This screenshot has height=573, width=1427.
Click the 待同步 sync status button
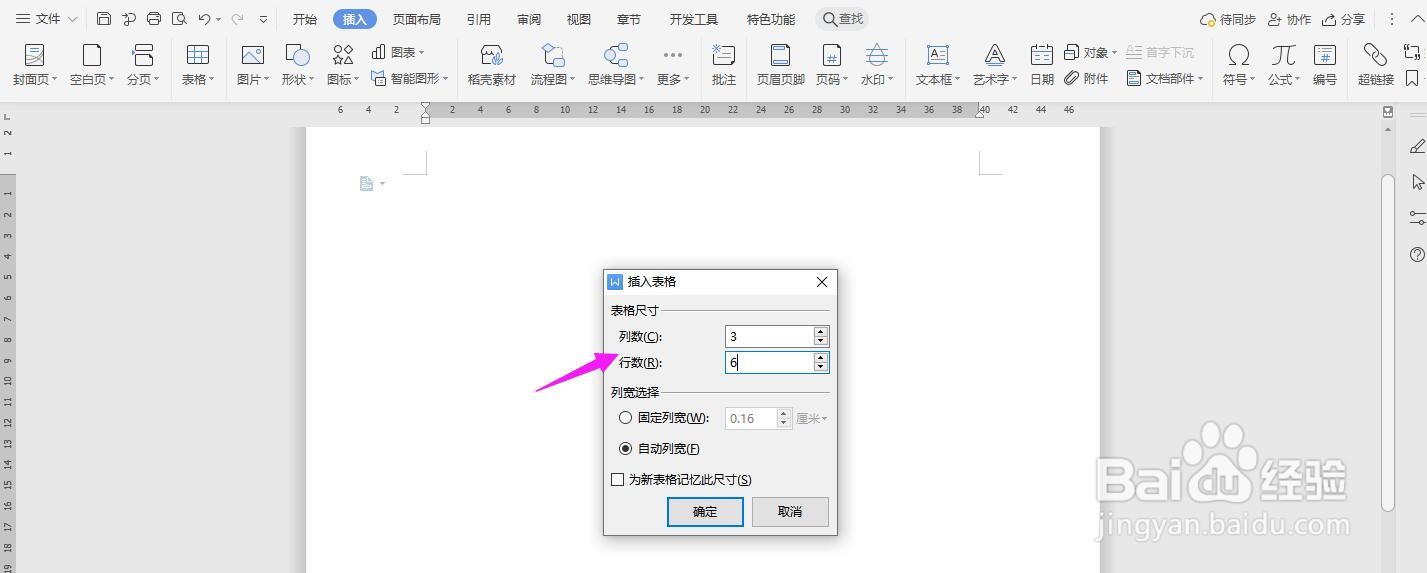coord(1228,19)
